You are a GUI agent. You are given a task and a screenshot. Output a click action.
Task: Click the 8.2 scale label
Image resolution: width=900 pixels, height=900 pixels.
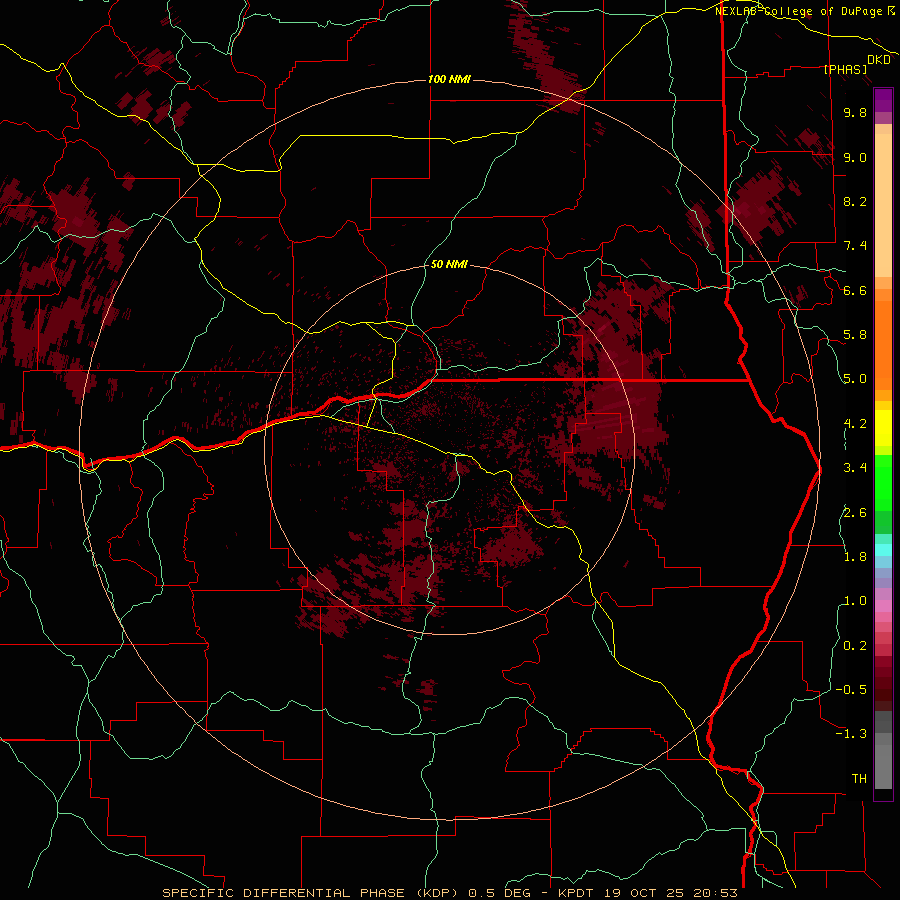[x=855, y=201]
